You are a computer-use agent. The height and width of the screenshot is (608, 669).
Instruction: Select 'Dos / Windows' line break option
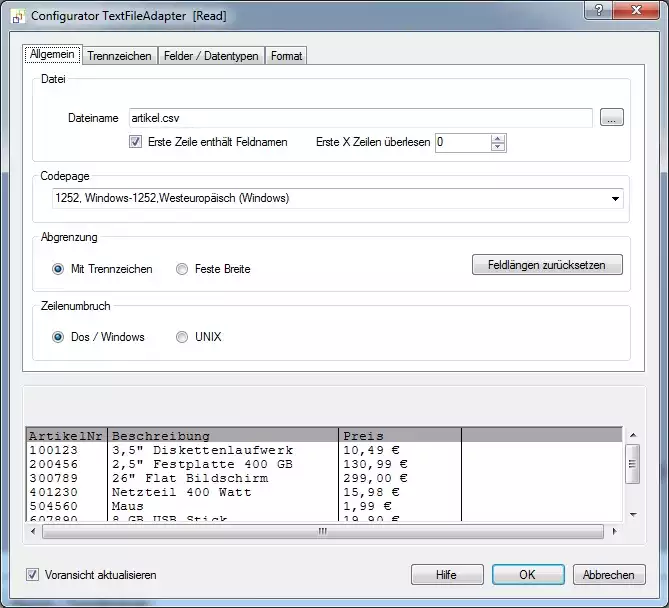[x=58, y=337]
